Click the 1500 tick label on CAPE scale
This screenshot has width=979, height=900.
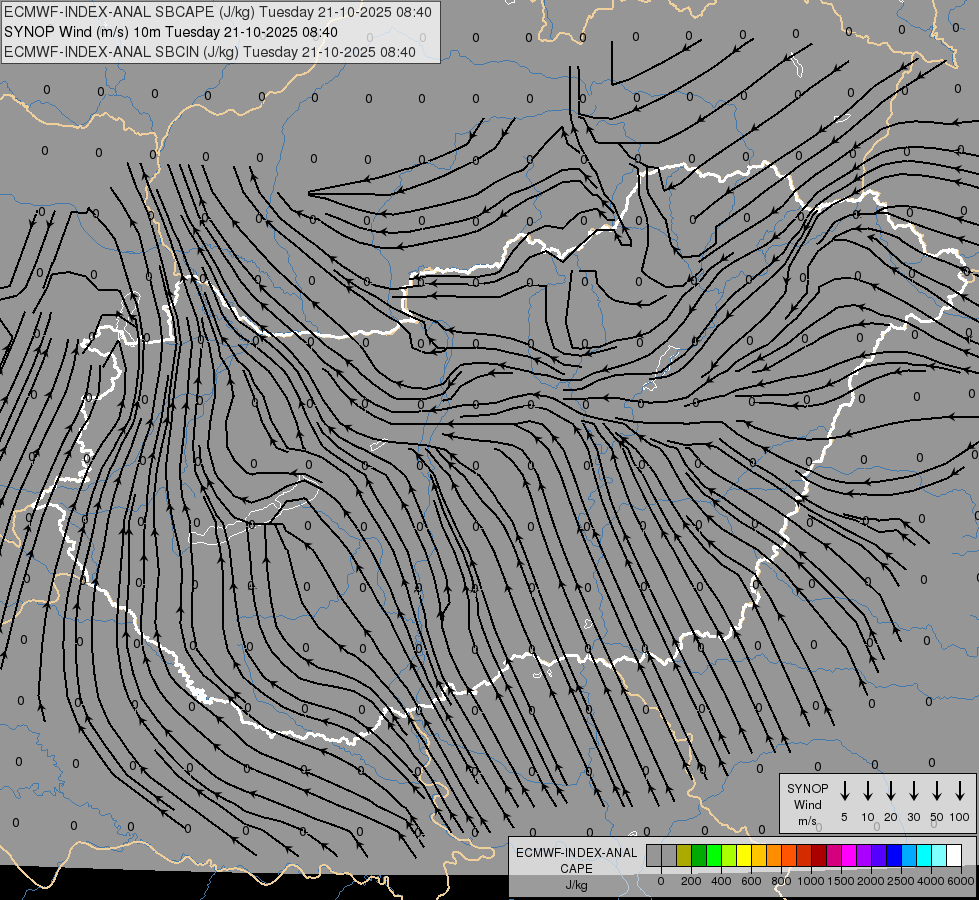(x=841, y=881)
